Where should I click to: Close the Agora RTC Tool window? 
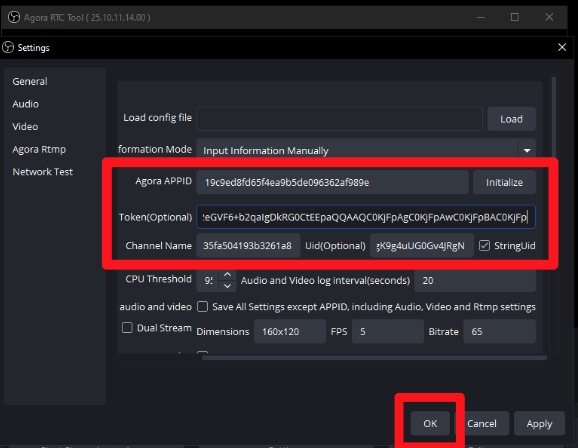(549, 17)
